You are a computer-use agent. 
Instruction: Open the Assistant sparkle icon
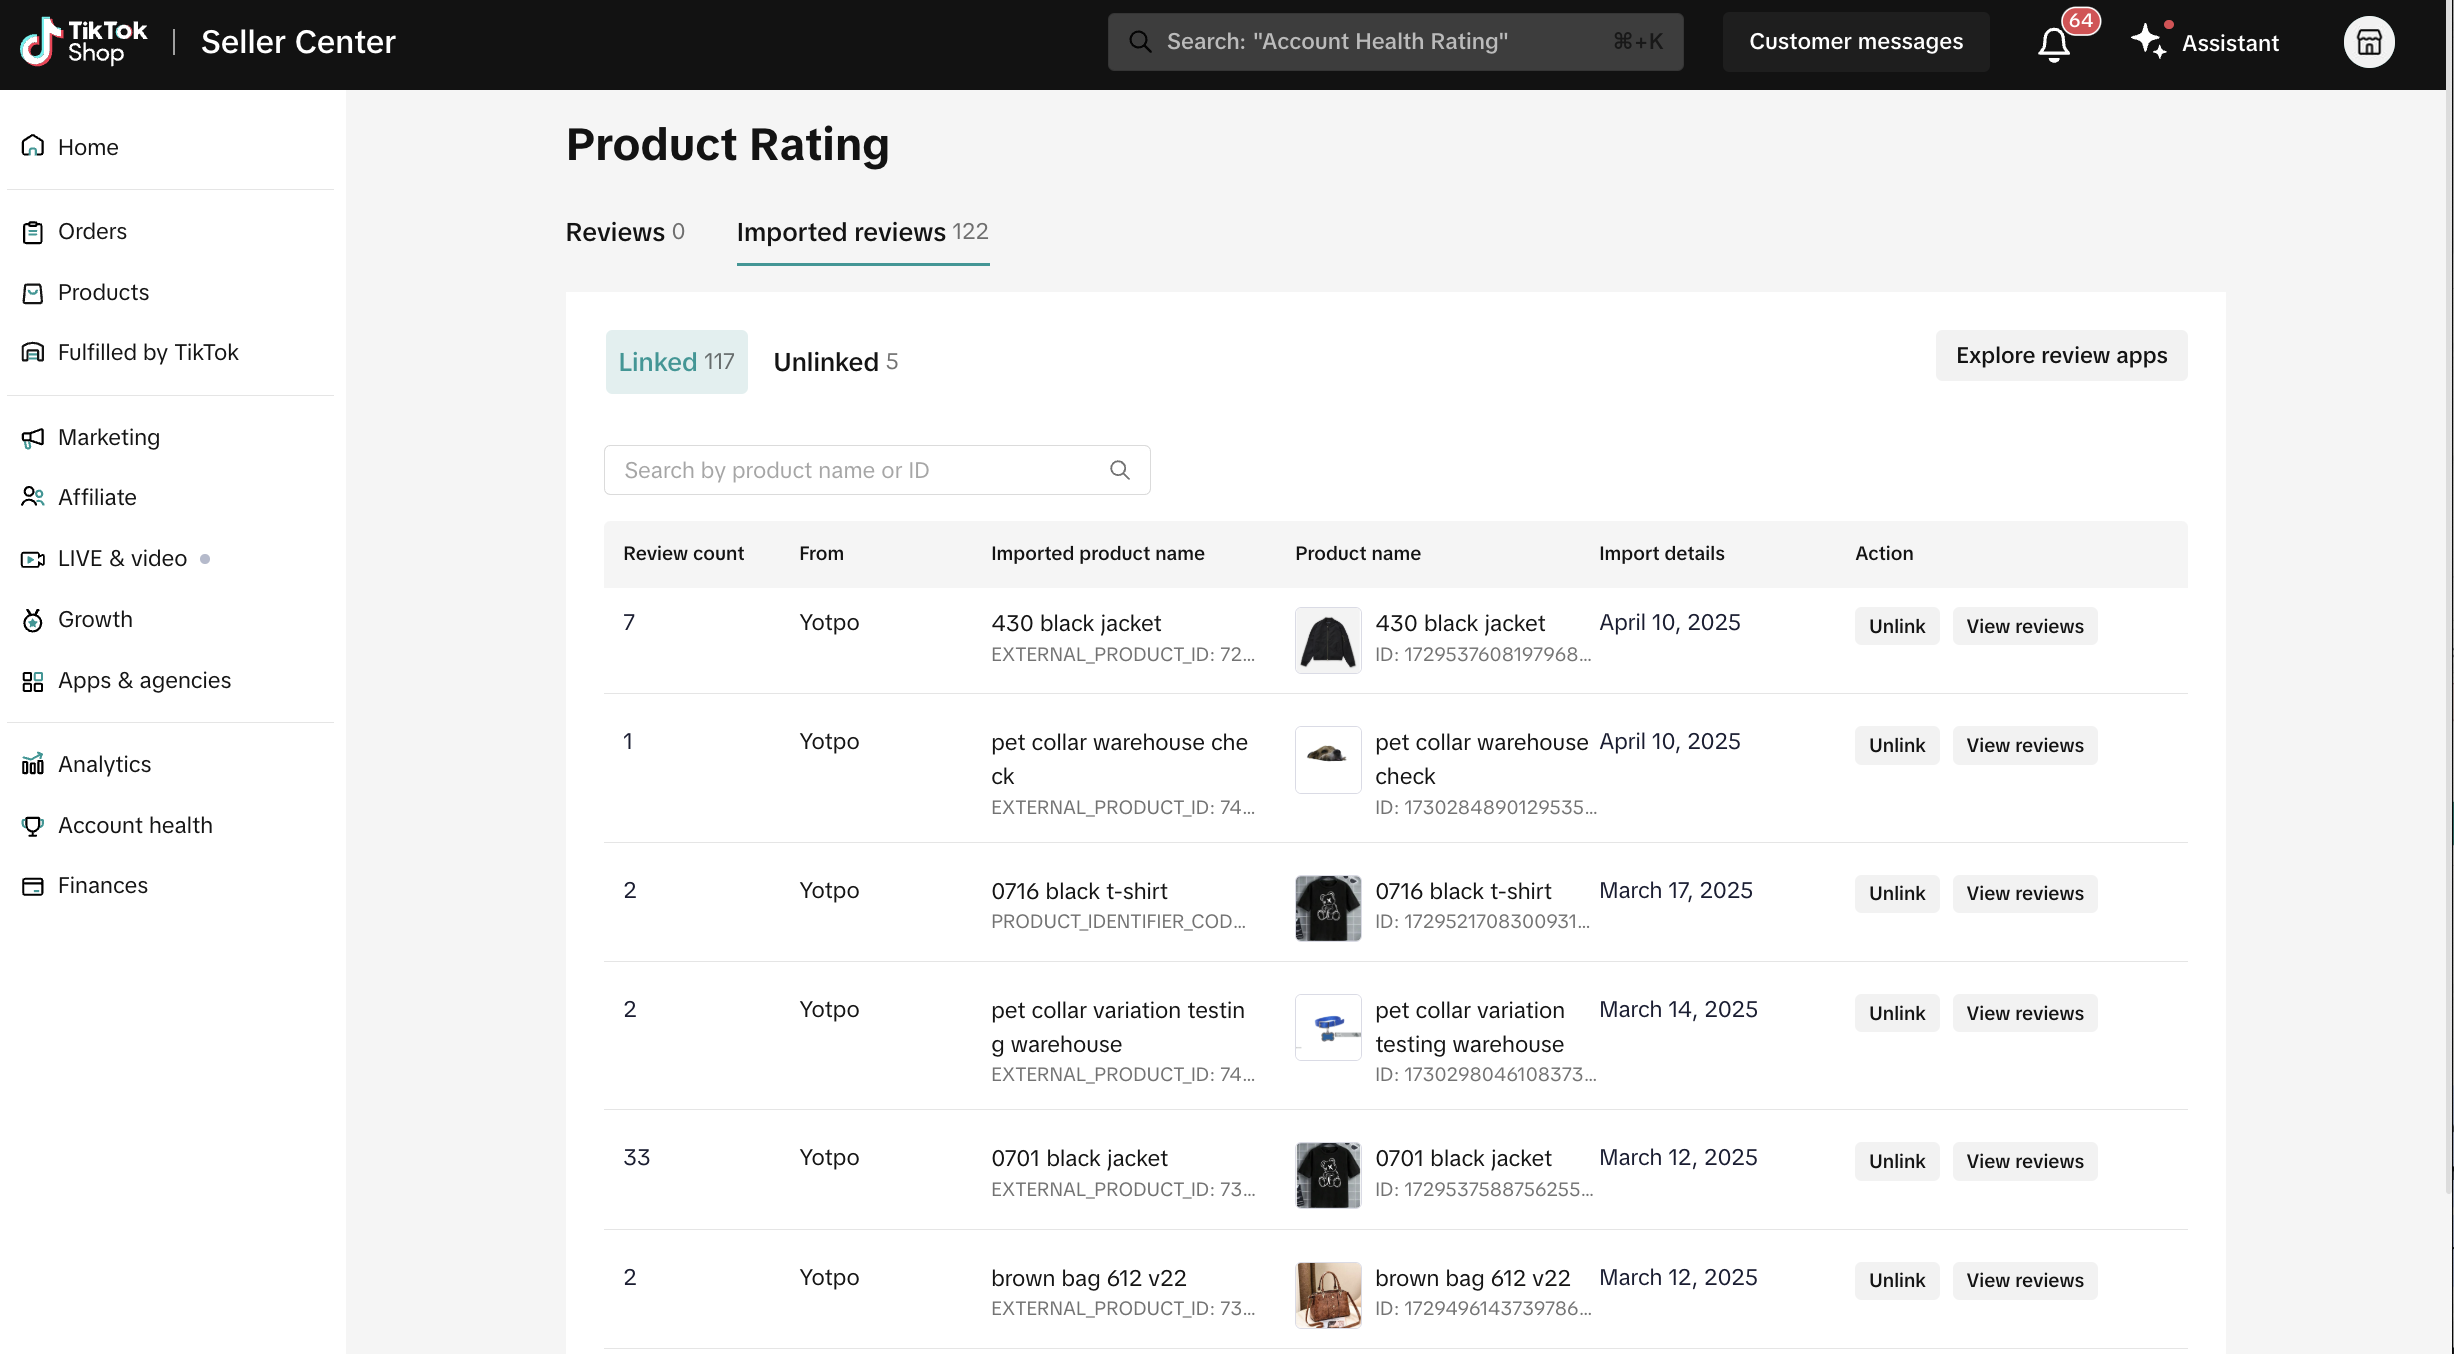coord(2147,42)
